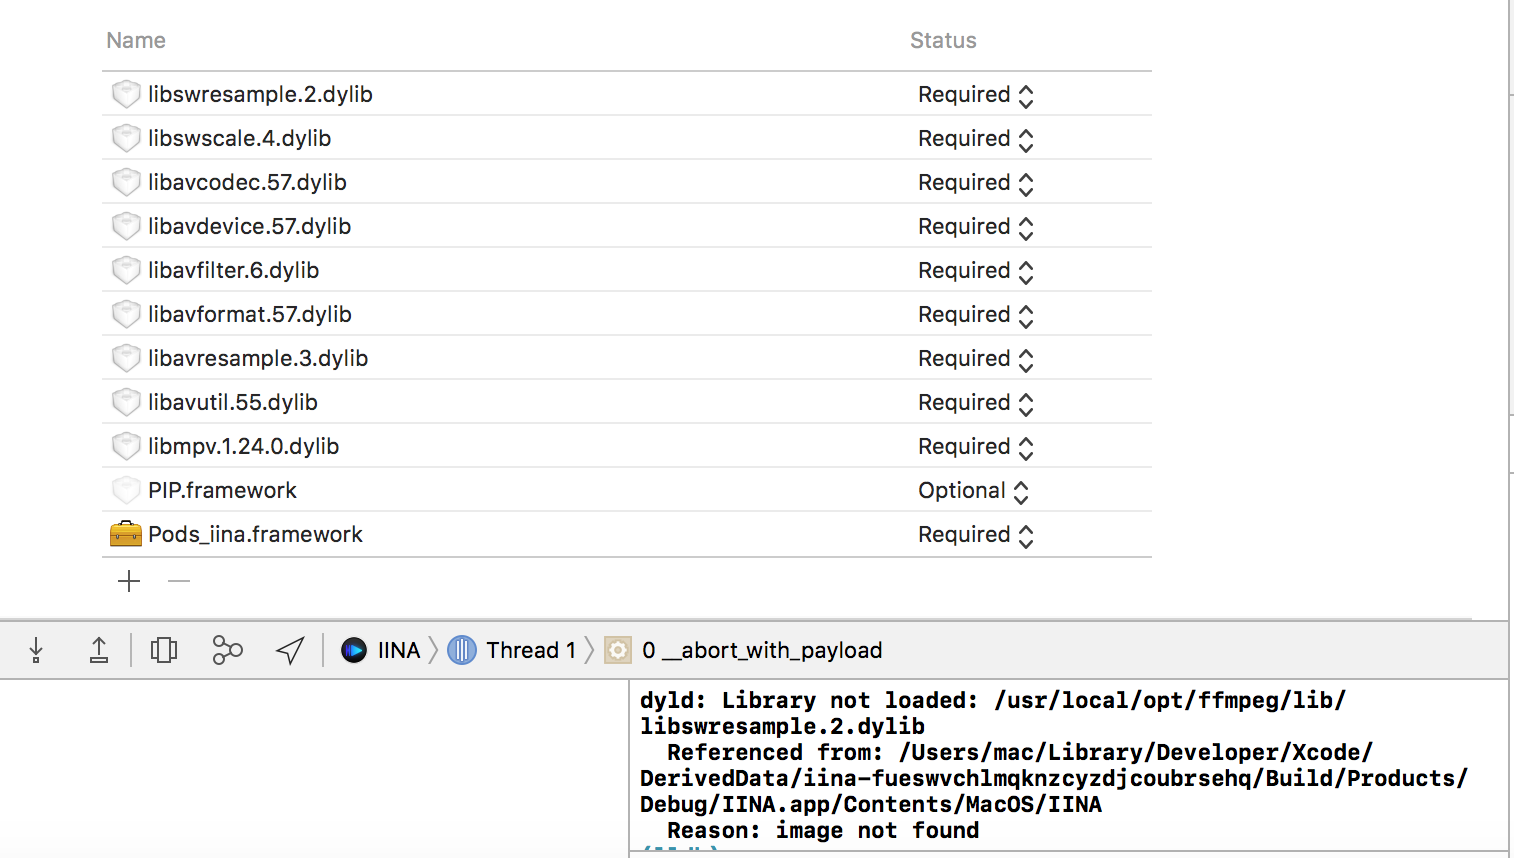This screenshot has height=858, width=1514.
Task: Click the libavutil.55.dylib shield icon
Action: (126, 402)
